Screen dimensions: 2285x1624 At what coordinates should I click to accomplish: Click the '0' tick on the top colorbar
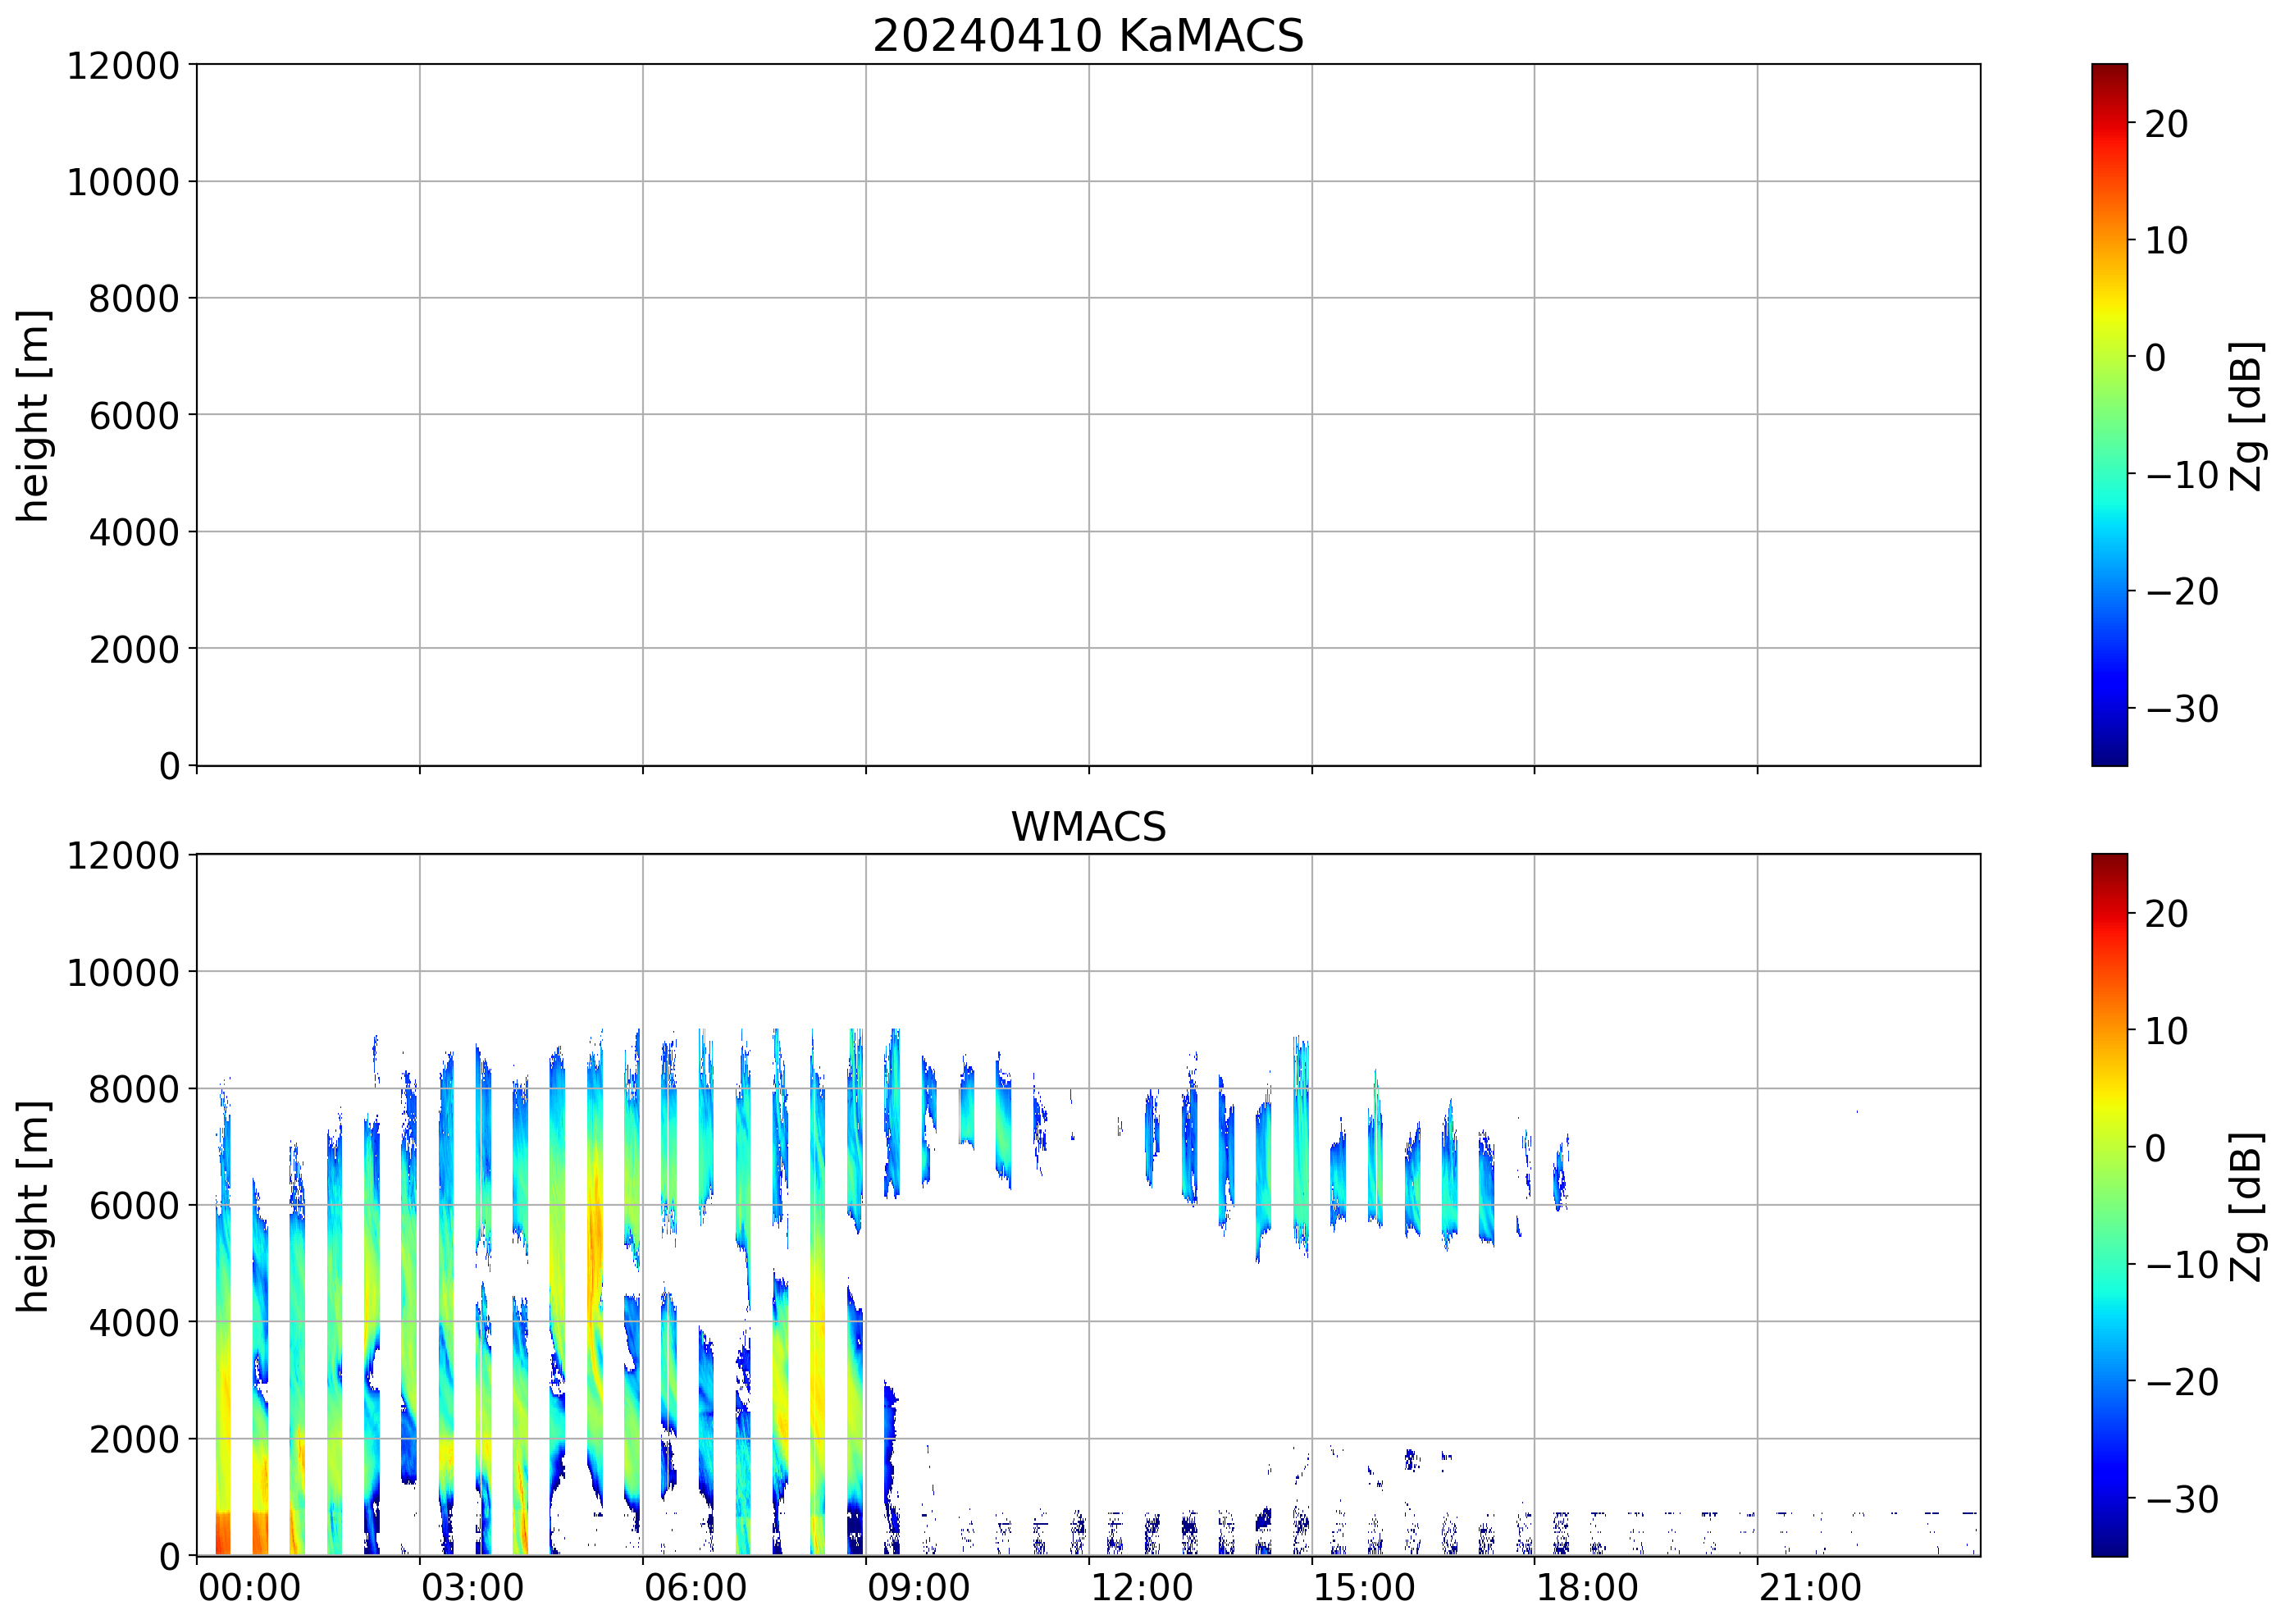2155,357
